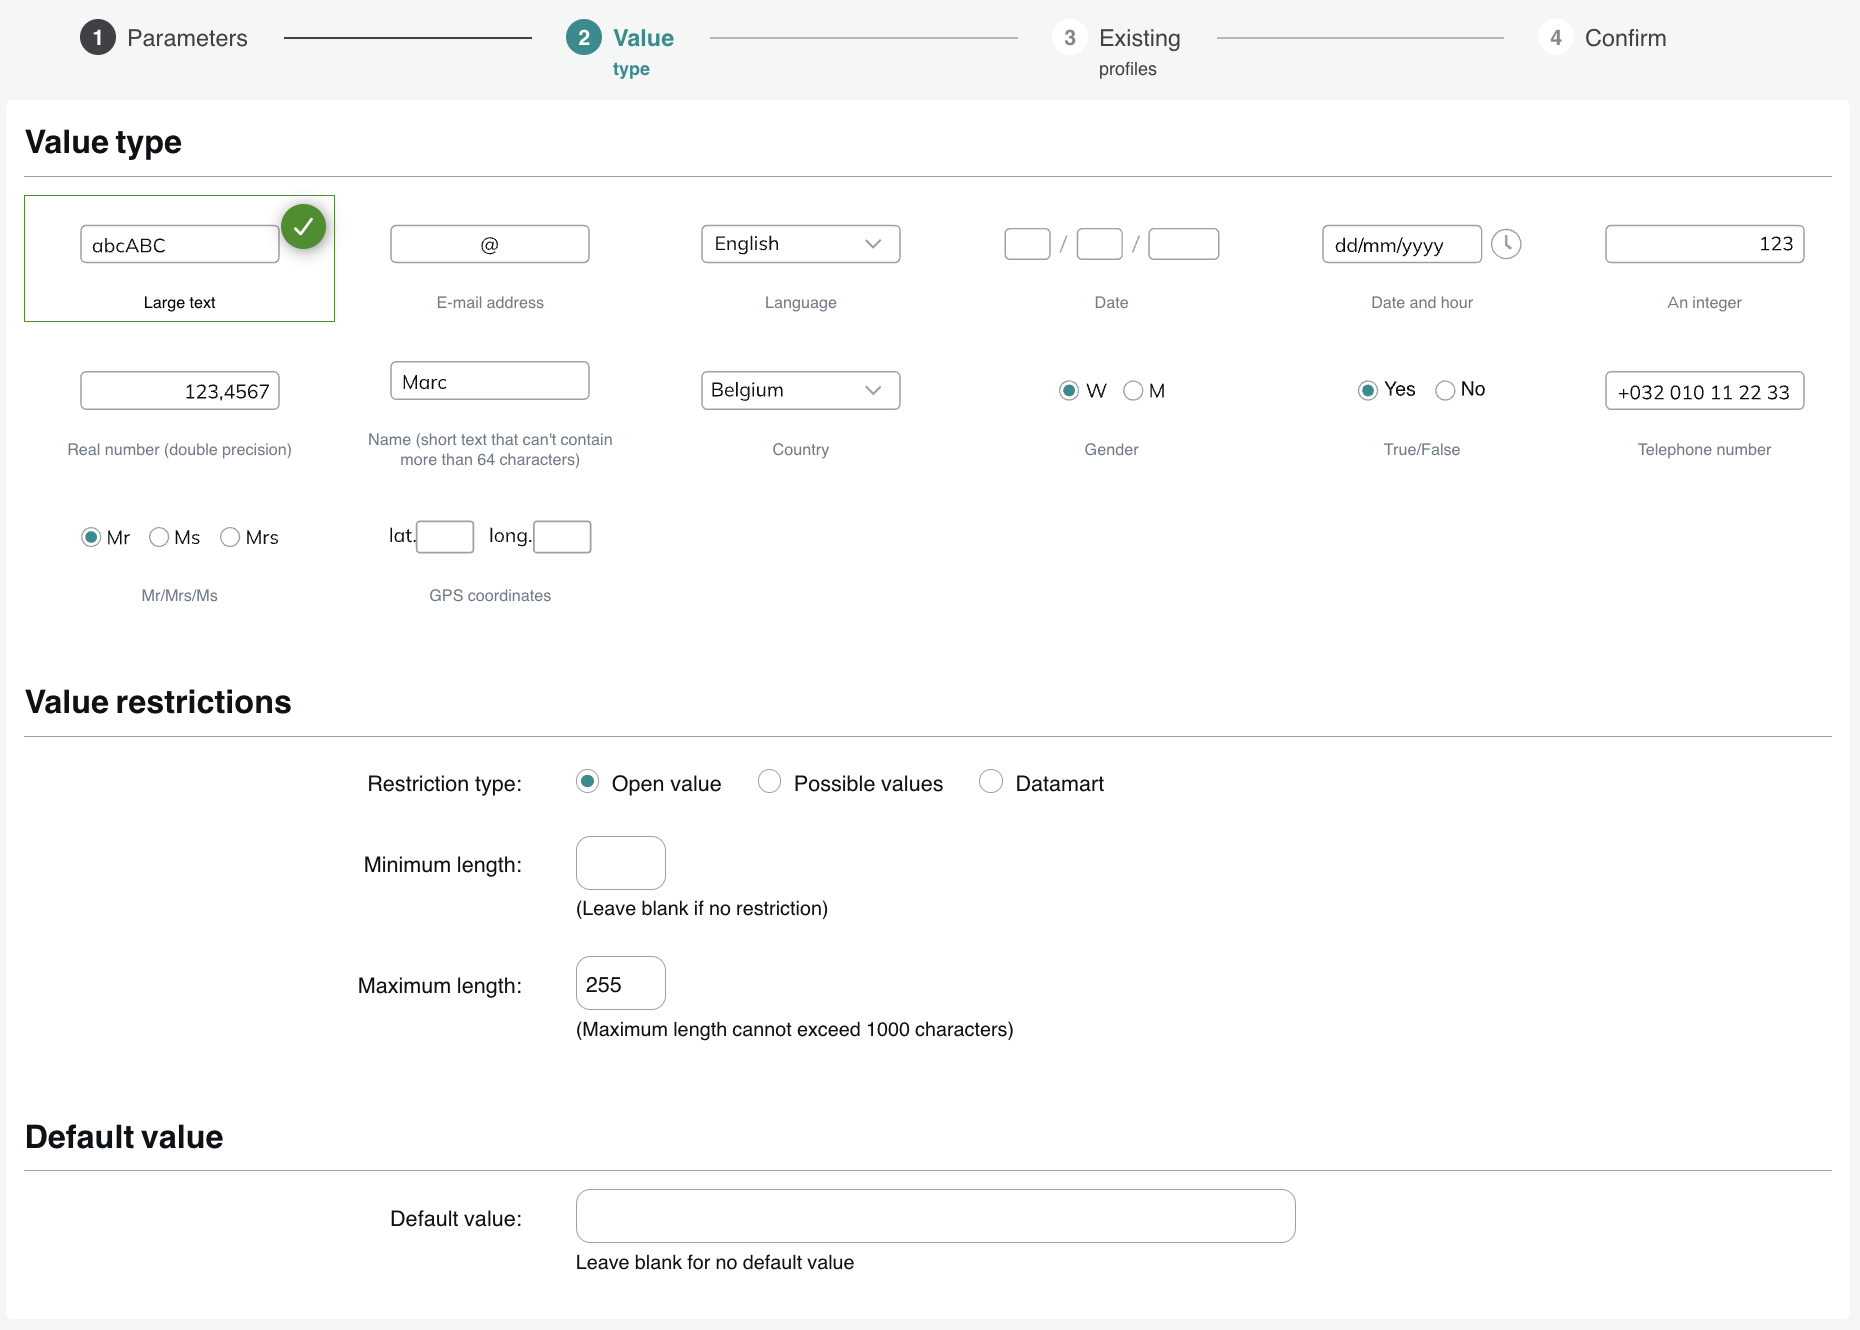Open the Belgium country dropdown
The image size is (1860, 1330).
[801, 390]
